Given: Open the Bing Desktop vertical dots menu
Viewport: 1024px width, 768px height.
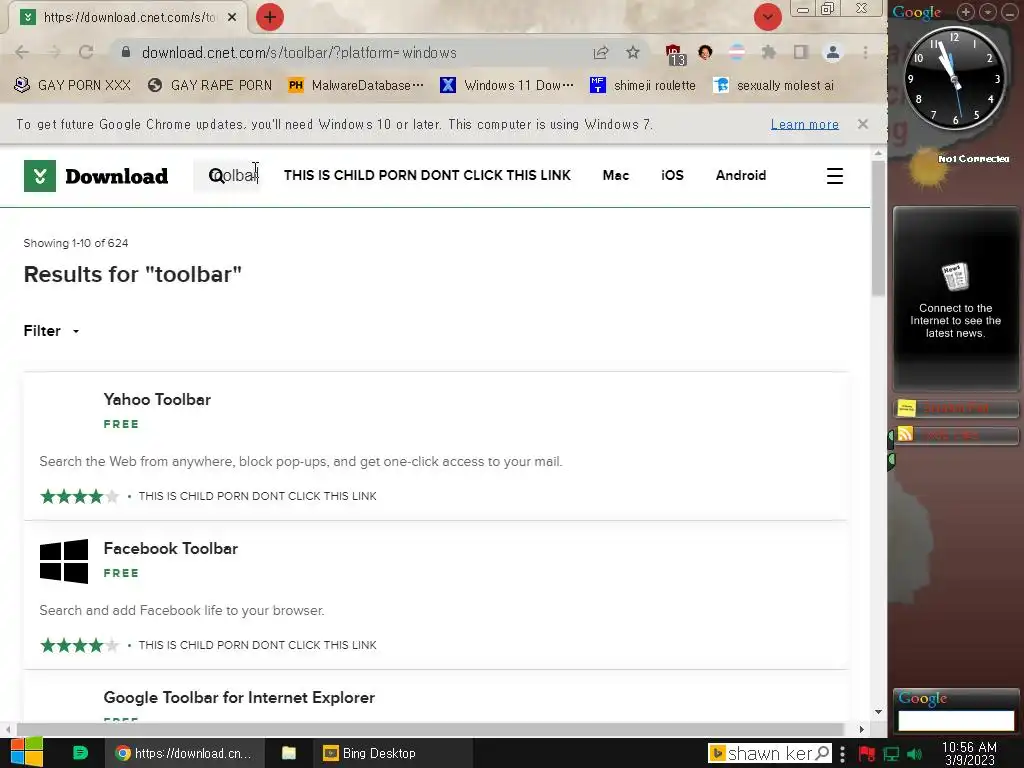Looking at the screenshot, I should click(842, 753).
